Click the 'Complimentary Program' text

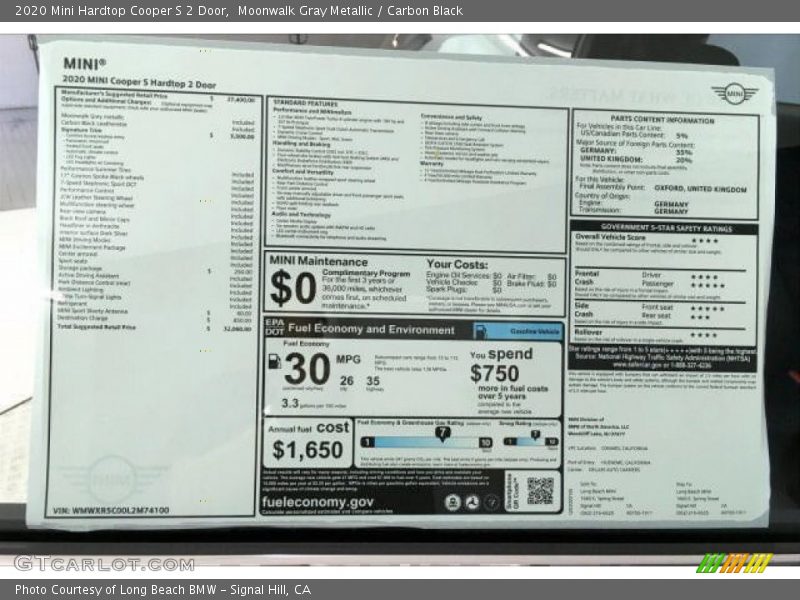click(366, 273)
